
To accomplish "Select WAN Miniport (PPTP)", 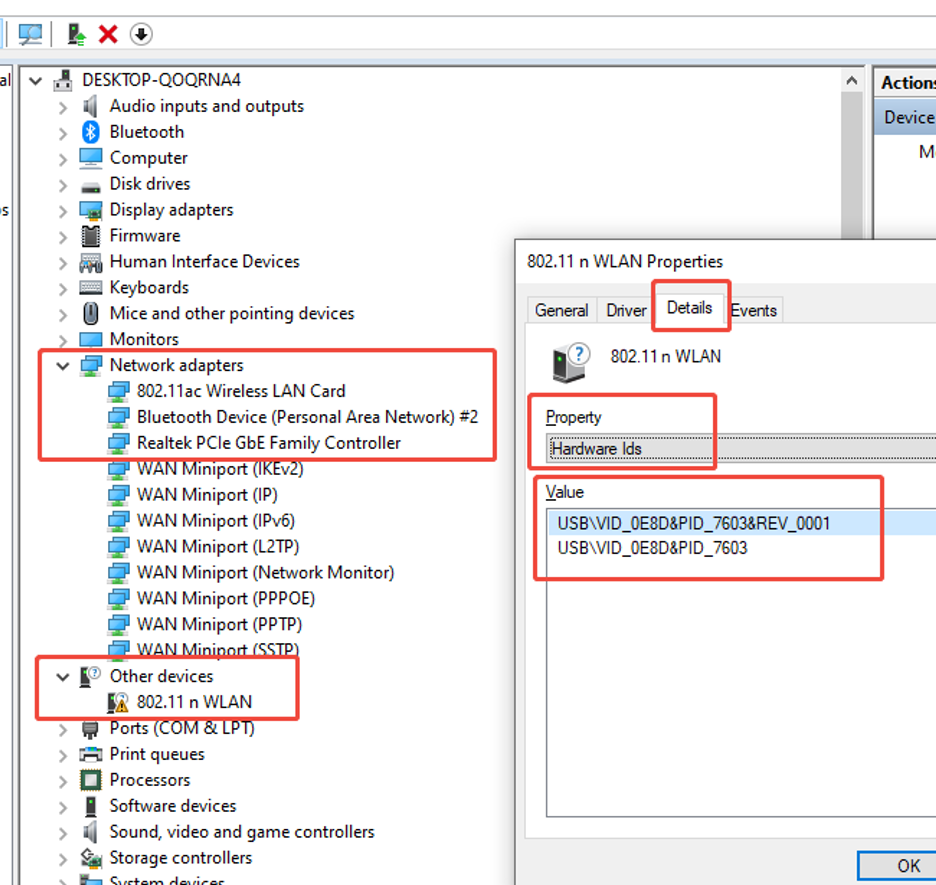I will pos(220,625).
